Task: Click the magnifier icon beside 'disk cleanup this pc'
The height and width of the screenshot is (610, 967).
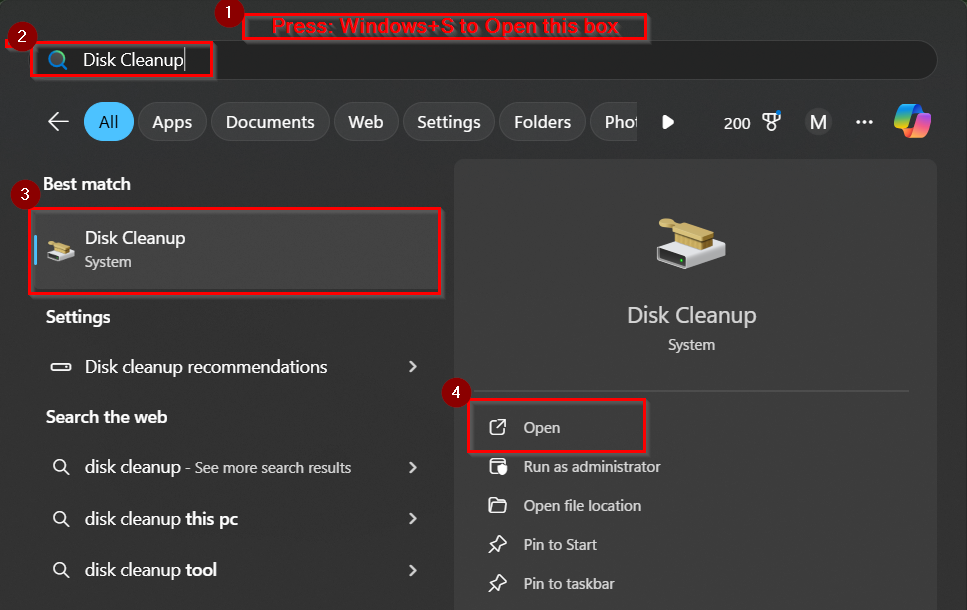Action: [60, 519]
